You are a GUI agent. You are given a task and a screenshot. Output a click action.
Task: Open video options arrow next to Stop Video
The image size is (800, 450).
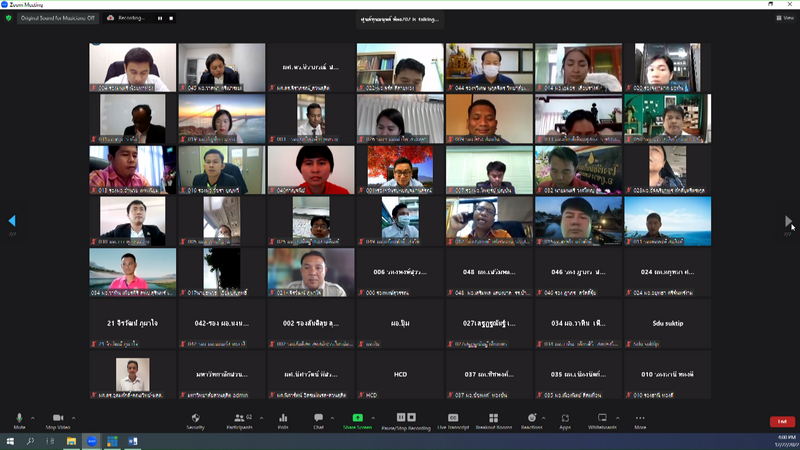point(73,418)
